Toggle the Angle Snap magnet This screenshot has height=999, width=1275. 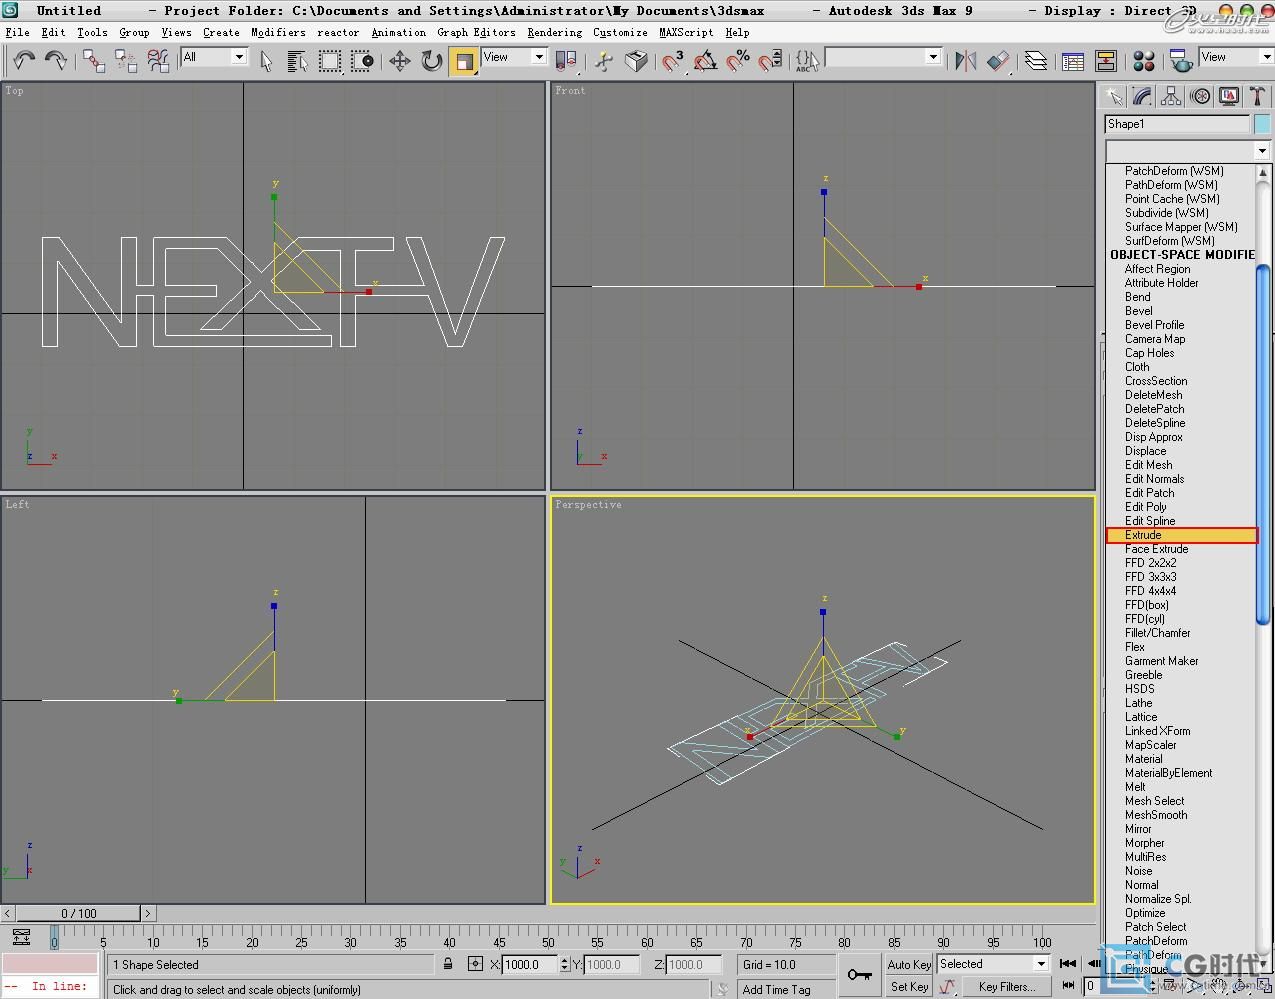(705, 61)
